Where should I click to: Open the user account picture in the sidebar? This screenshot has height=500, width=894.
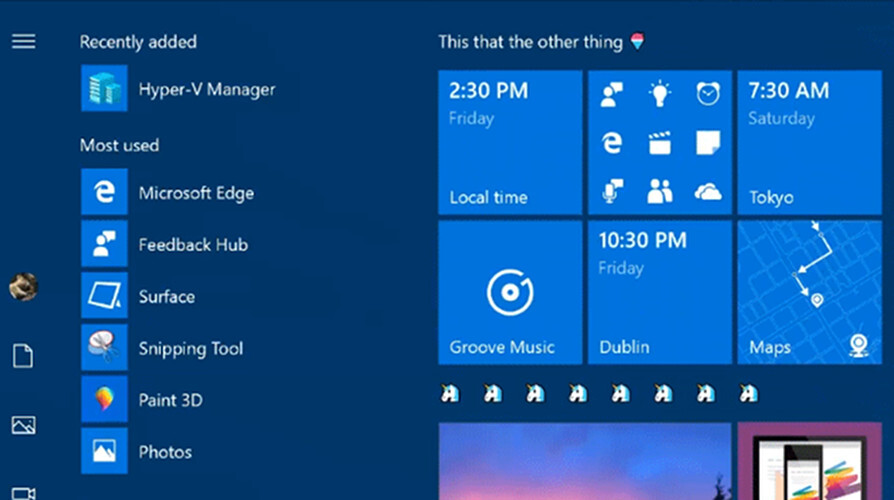23,286
